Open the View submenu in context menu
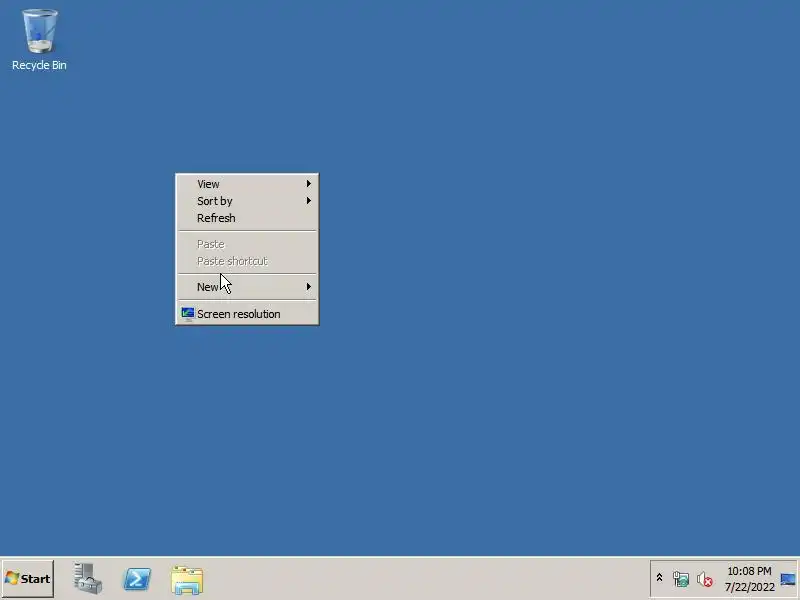800x600 pixels. pyautogui.click(x=247, y=184)
